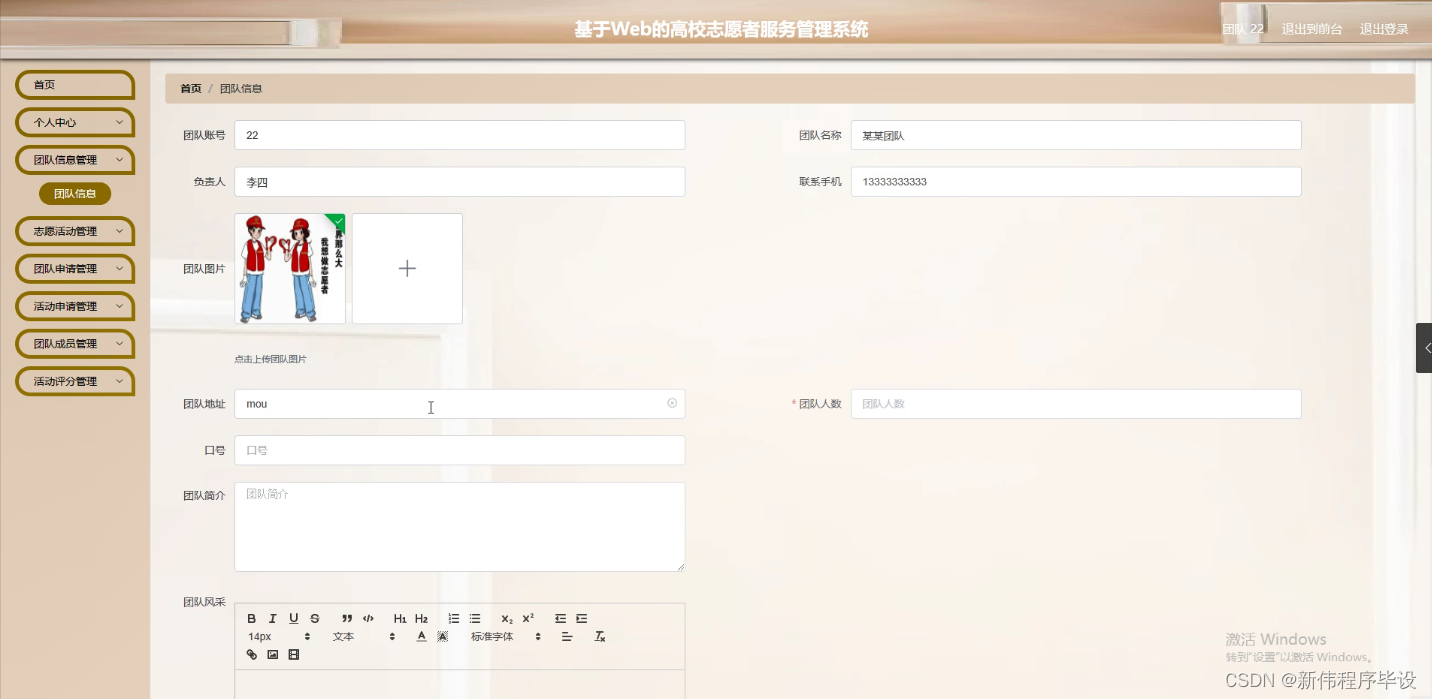1432x699 pixels.
Task: Toggle underline in the rich text toolbar
Action: coord(293,618)
